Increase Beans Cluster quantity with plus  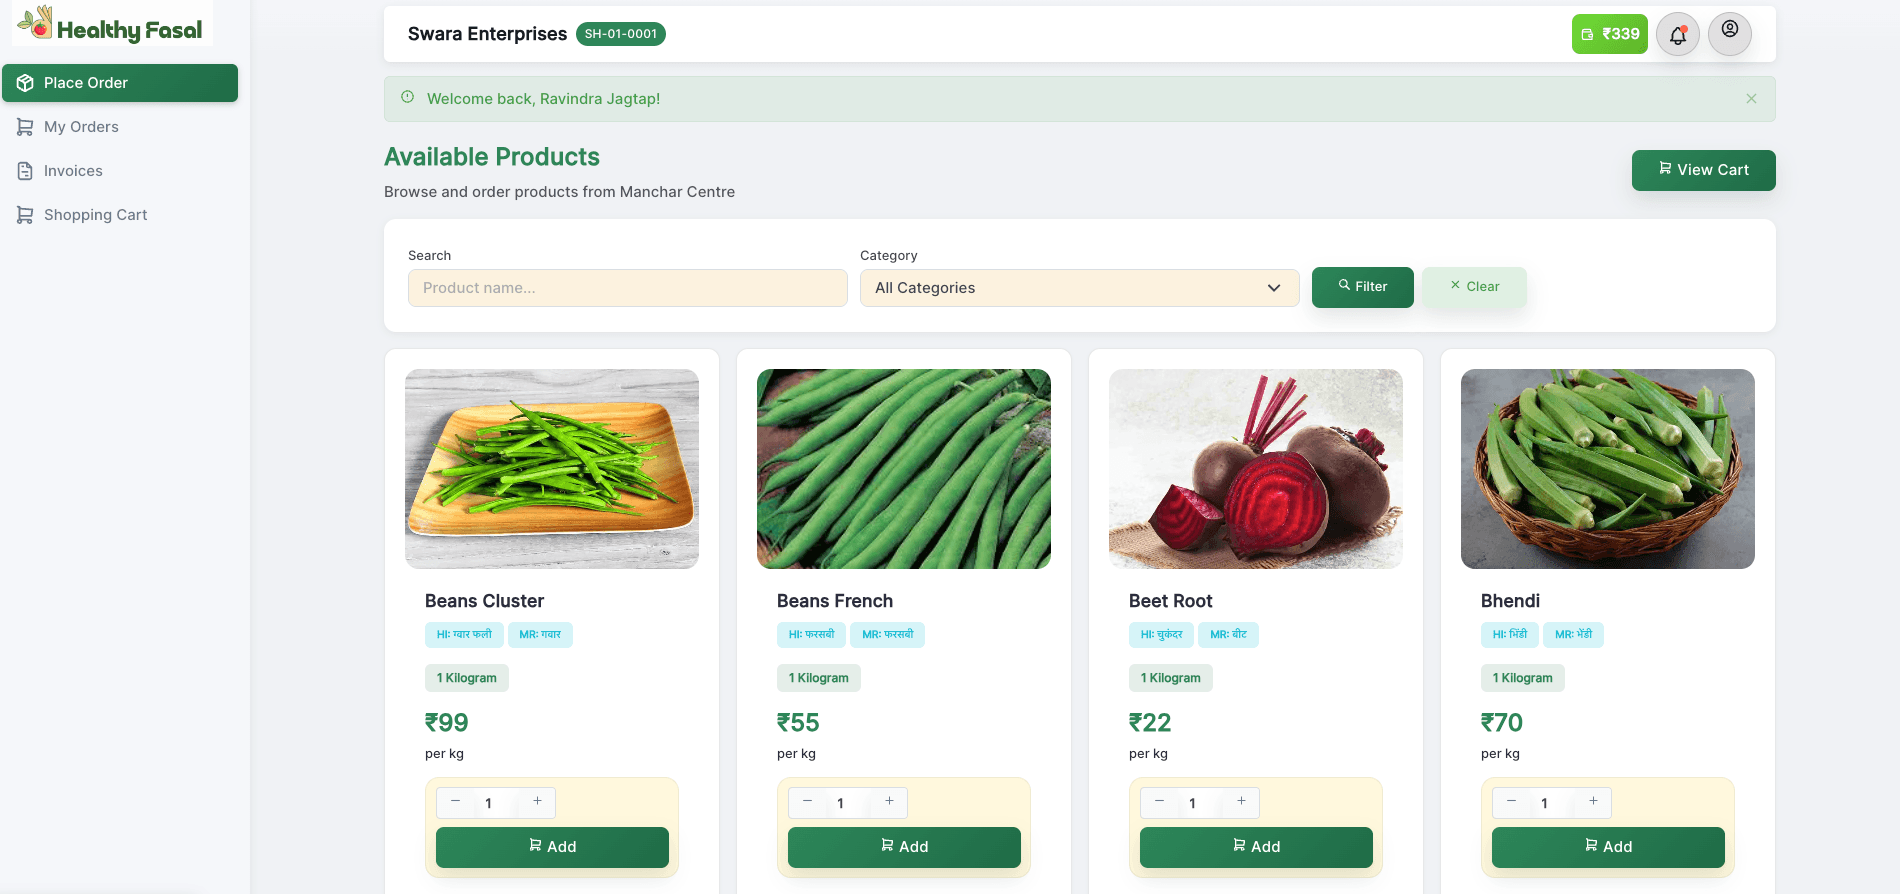(537, 802)
